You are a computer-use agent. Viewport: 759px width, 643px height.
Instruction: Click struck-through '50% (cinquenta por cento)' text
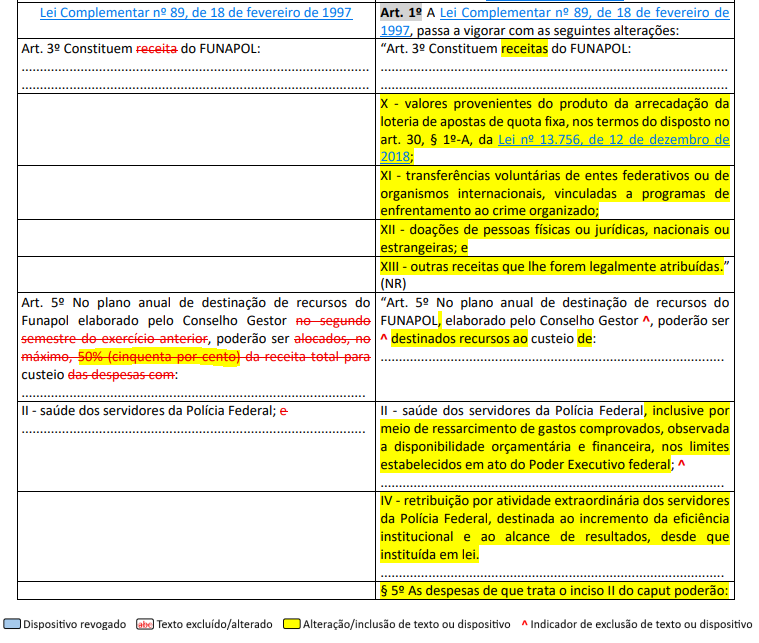[x=159, y=357]
